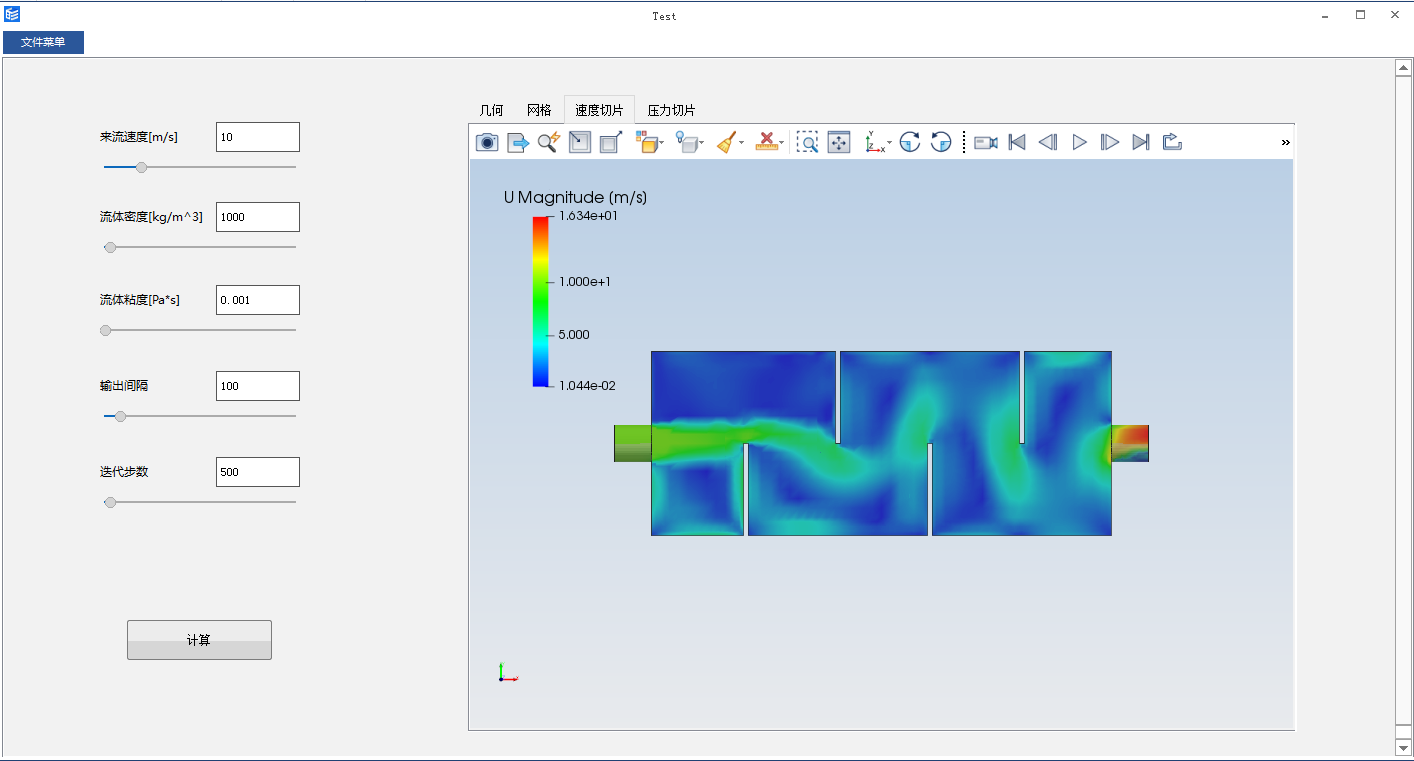Screen dimensions: 1414x761
Task: Click the 输出间隔 input field
Action: click(258, 386)
